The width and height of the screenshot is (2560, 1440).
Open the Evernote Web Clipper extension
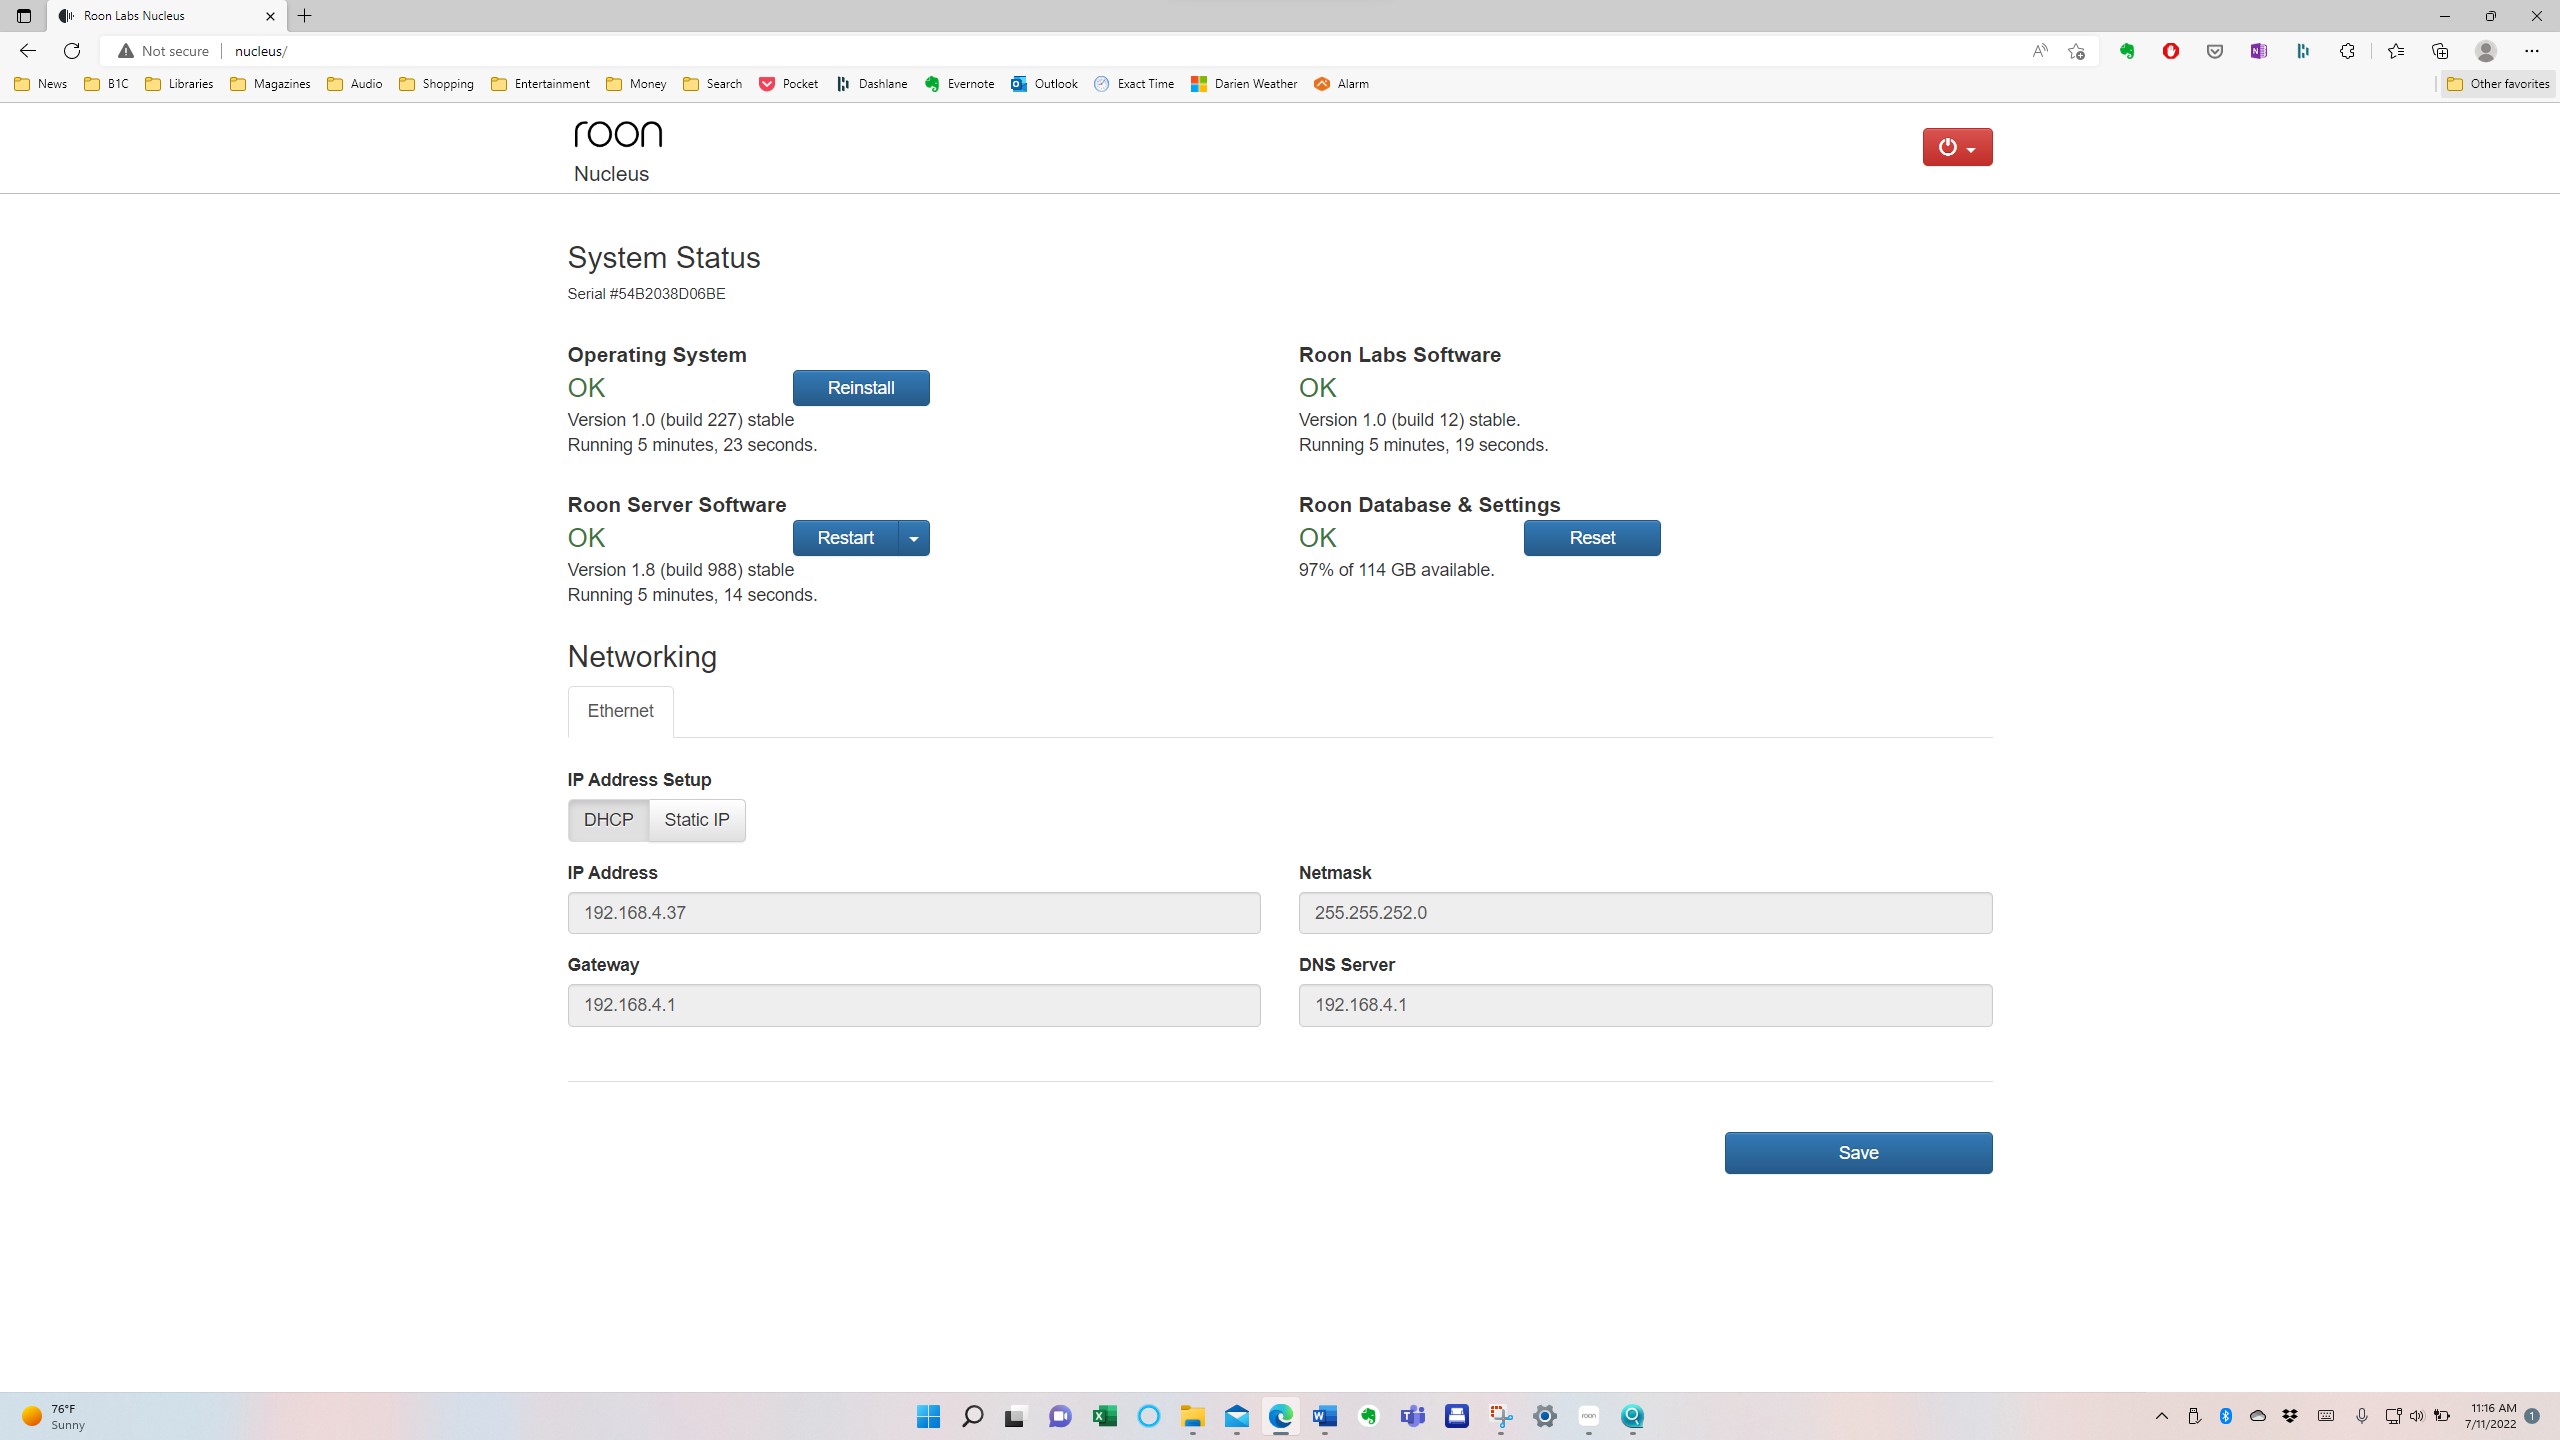tap(2127, 51)
